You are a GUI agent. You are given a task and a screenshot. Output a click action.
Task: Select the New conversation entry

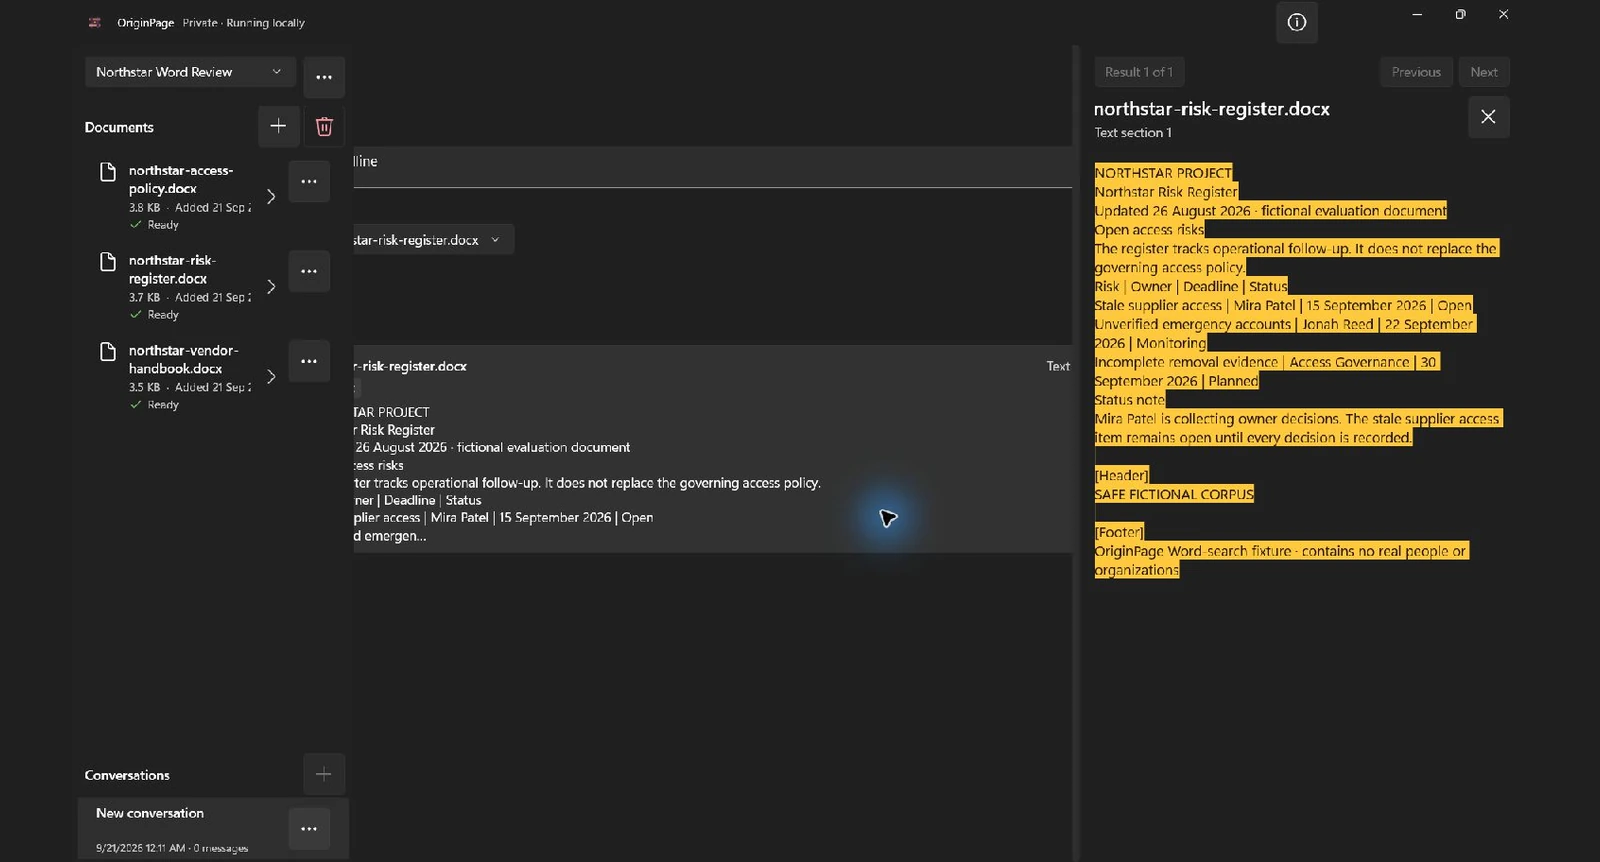pos(213,828)
